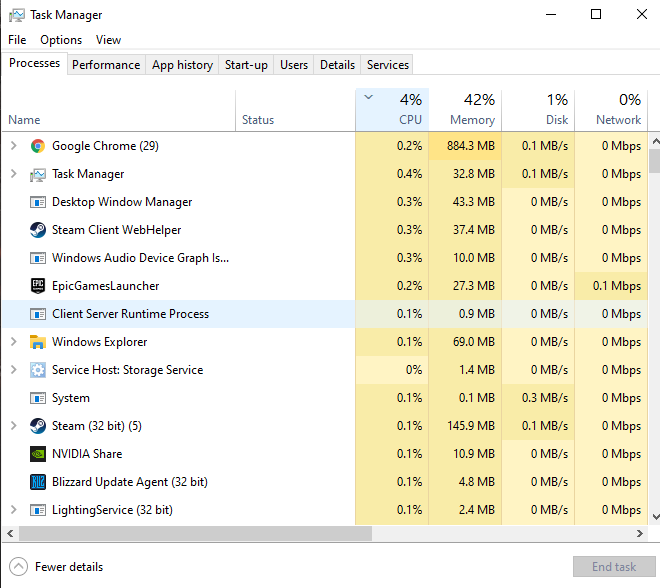Click the Task Manager title bar icon
The image size is (660, 588).
(16, 15)
